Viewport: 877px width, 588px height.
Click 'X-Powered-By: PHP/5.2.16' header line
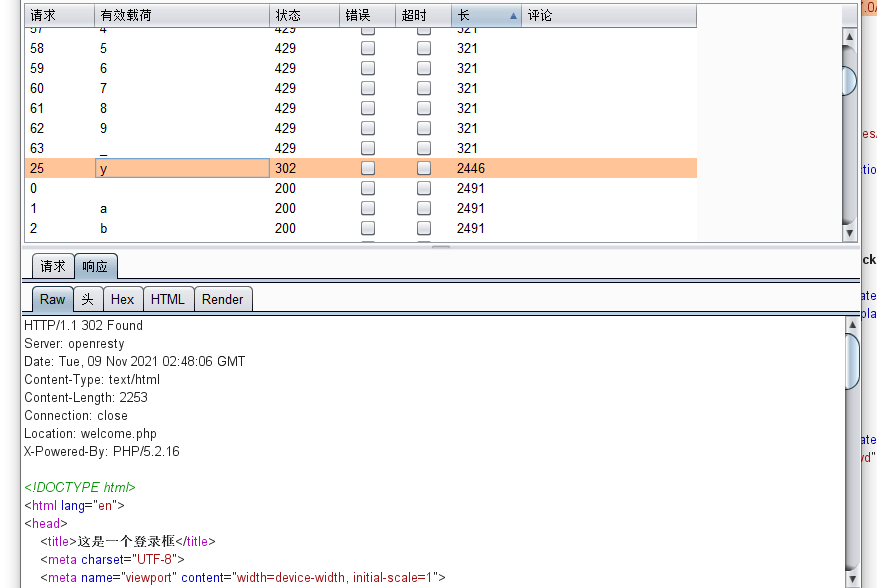(102, 451)
